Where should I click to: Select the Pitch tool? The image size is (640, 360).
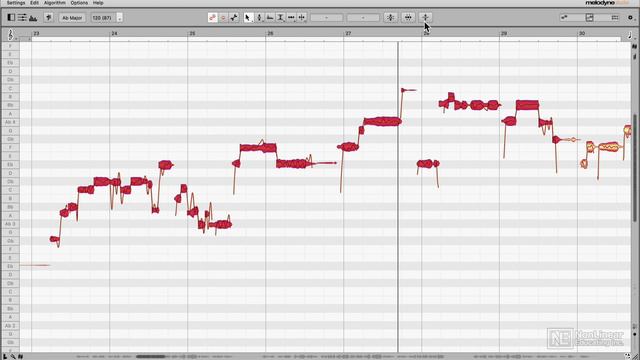click(x=259, y=18)
